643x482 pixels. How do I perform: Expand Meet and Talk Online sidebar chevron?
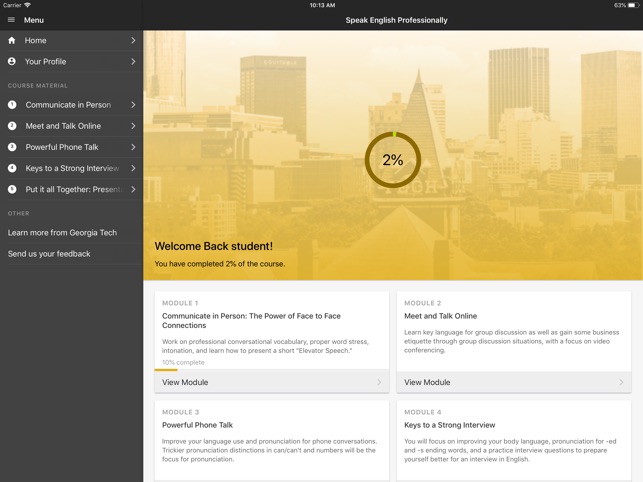tap(133, 126)
